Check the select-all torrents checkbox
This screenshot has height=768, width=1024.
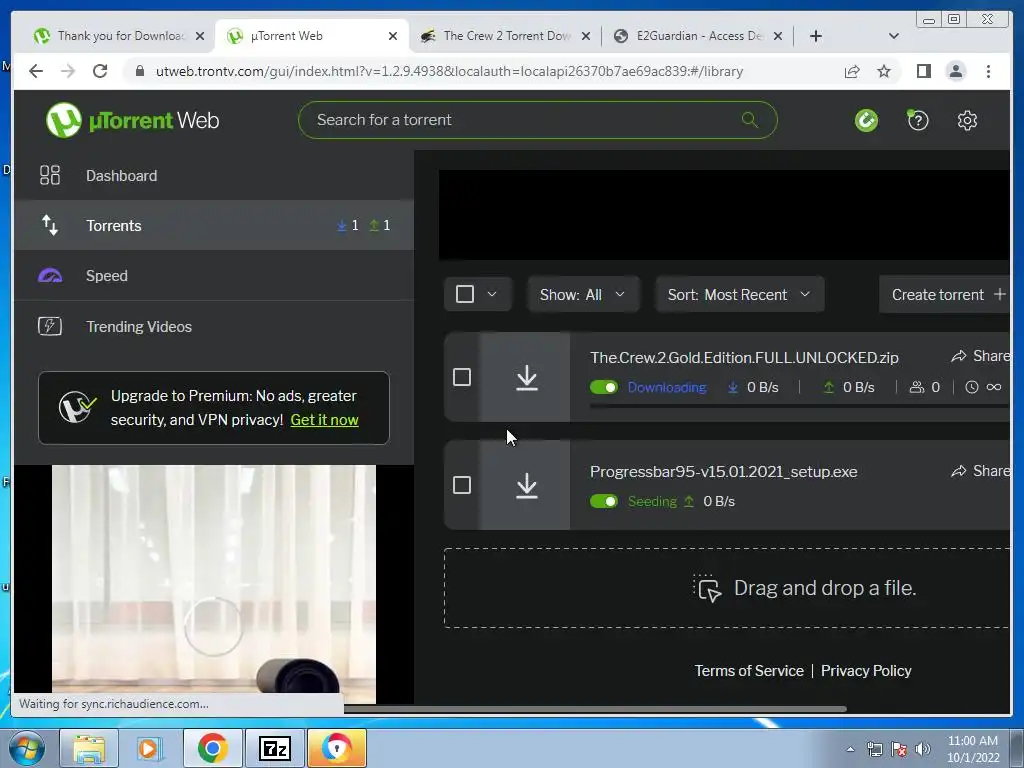(x=465, y=295)
